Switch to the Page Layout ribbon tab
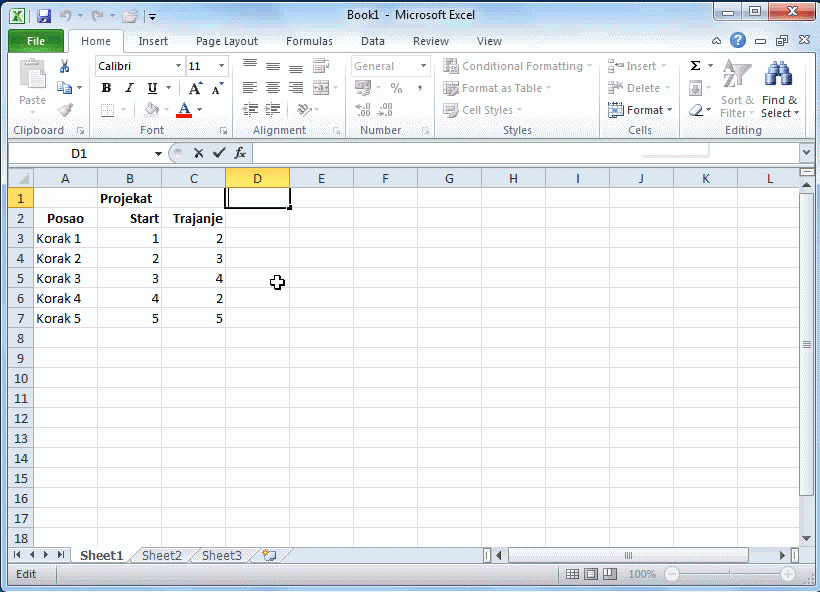The image size is (820, 592). (226, 41)
